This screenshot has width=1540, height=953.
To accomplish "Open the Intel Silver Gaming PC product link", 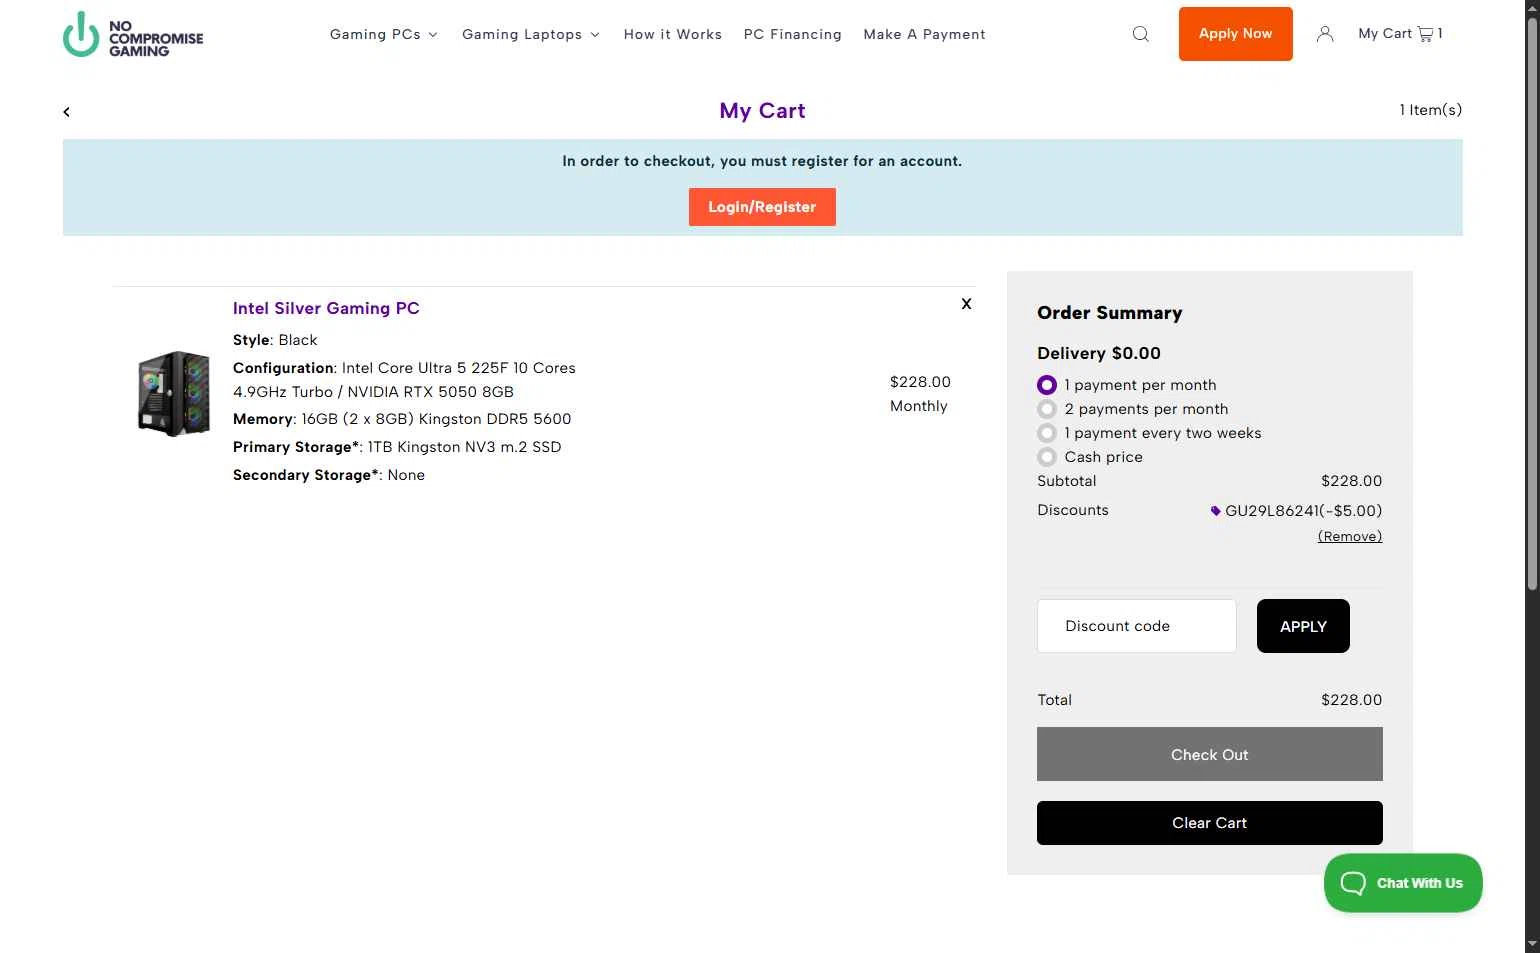I will 326,308.
